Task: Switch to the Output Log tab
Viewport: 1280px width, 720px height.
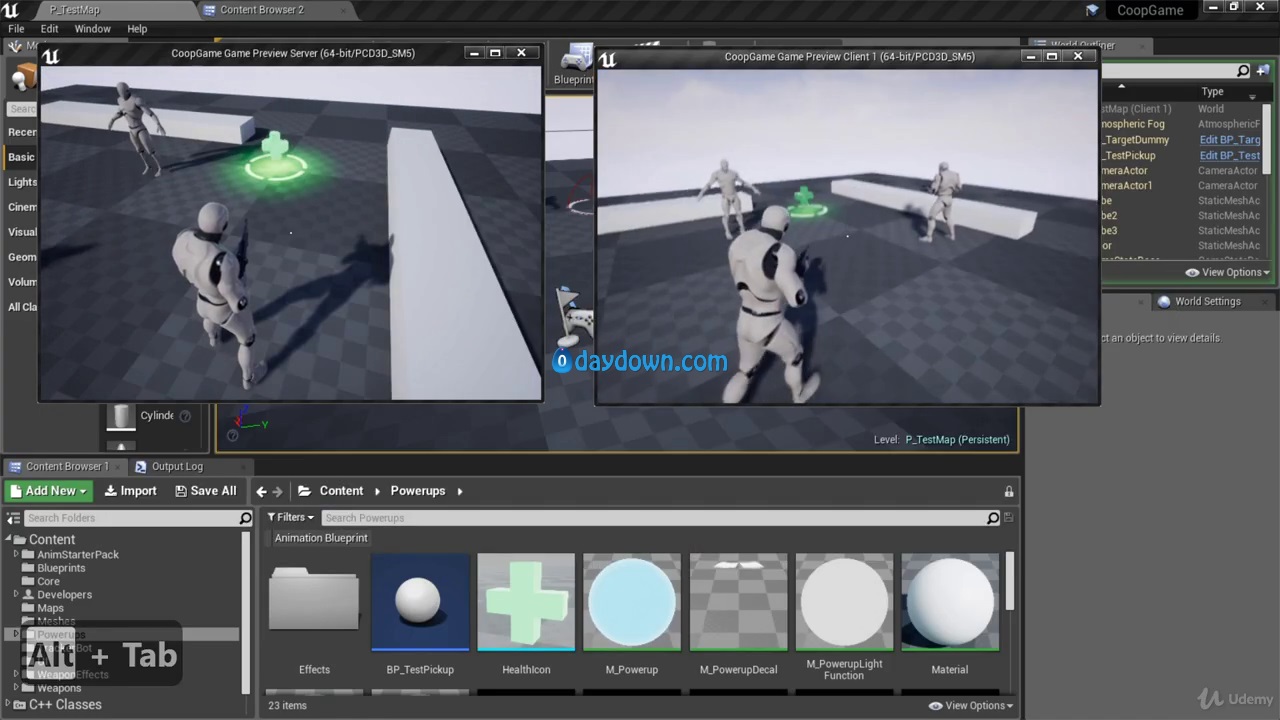Action: coord(177,466)
